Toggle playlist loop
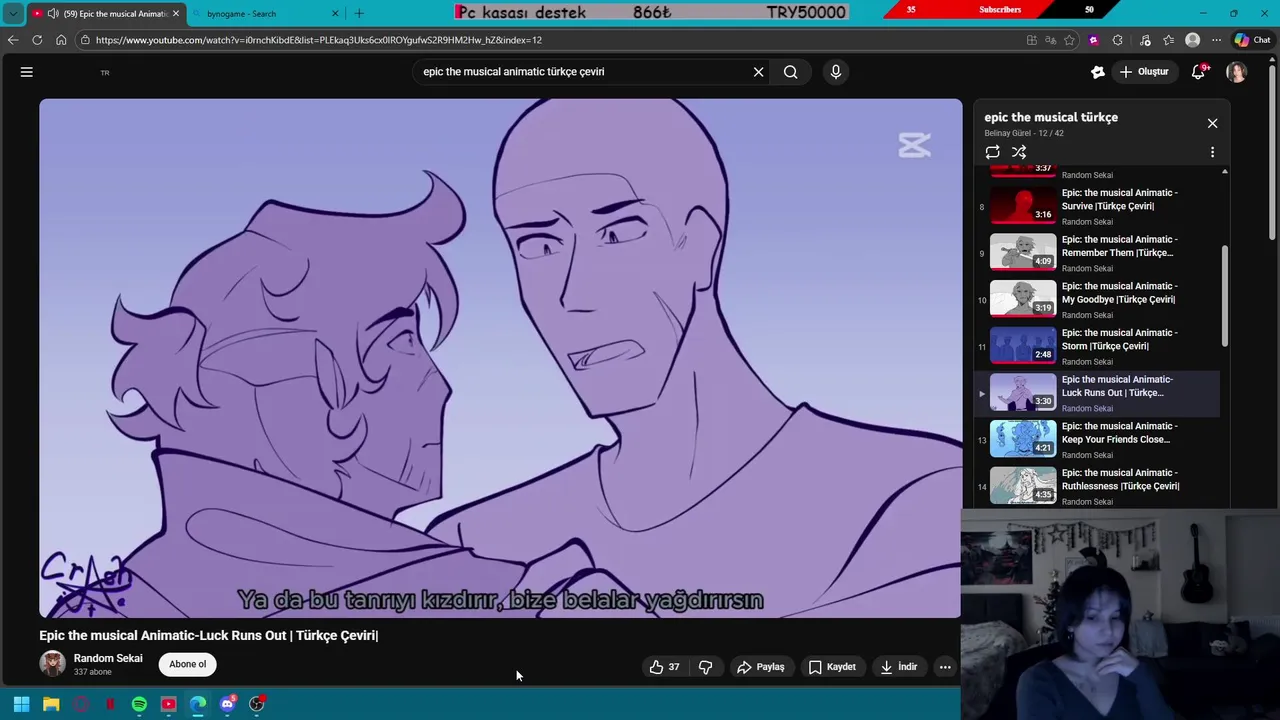 point(992,152)
